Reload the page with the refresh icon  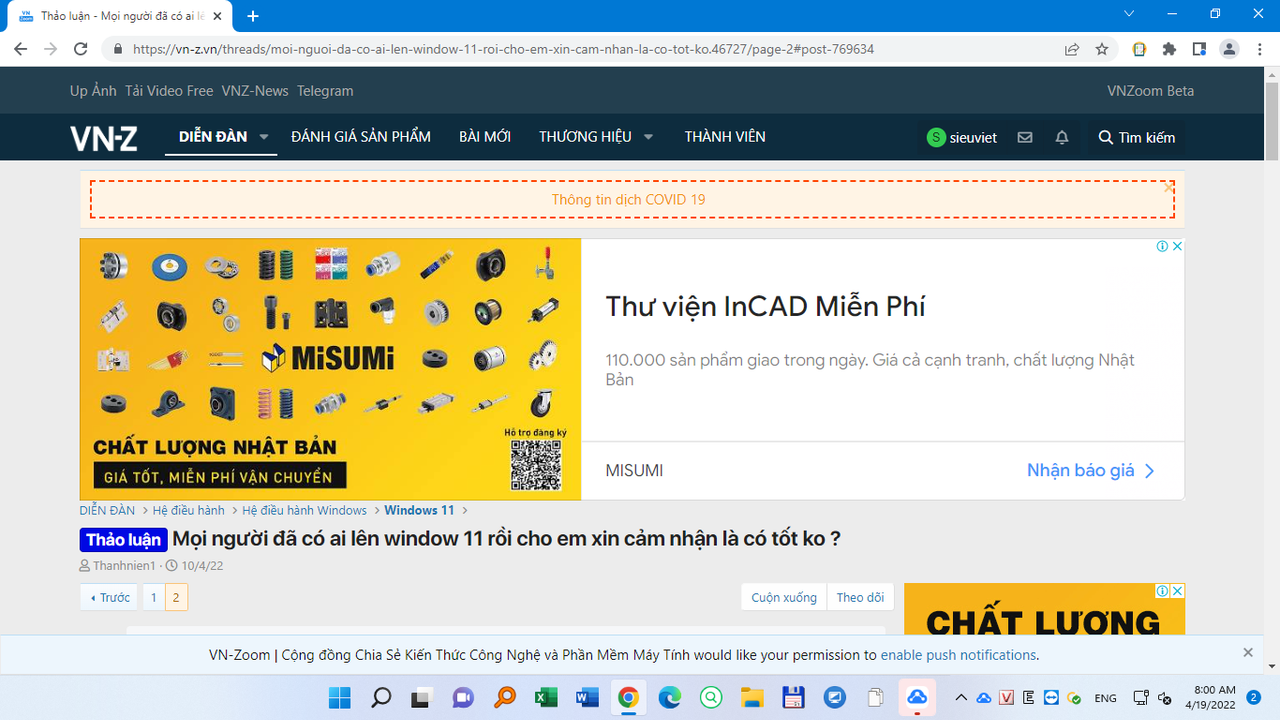pos(82,49)
